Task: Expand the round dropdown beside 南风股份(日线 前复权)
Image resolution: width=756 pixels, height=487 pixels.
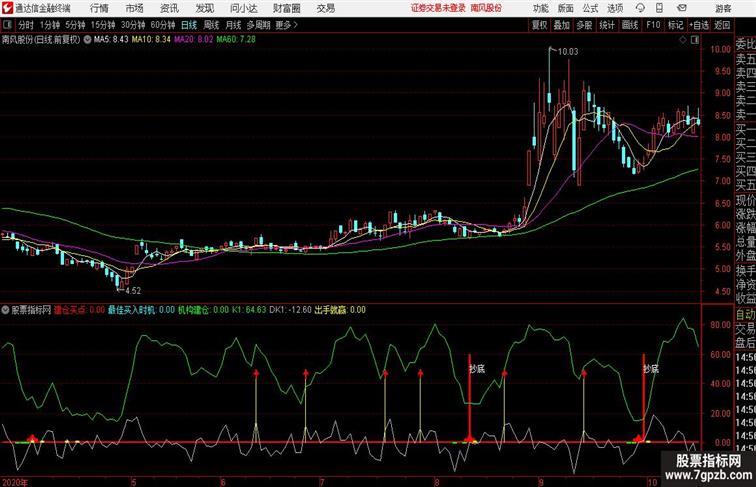Action: (87, 40)
